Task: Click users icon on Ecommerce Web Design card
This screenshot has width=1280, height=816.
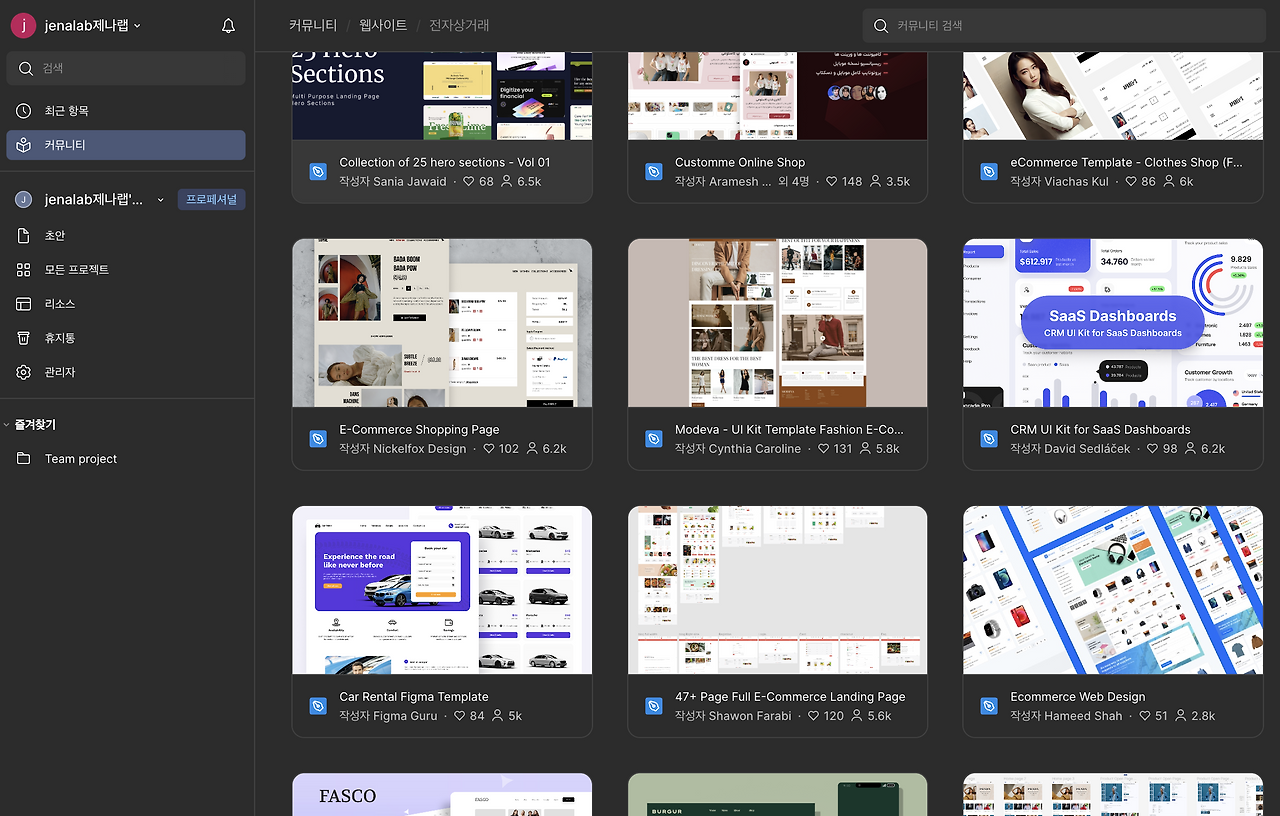Action: [1181, 716]
